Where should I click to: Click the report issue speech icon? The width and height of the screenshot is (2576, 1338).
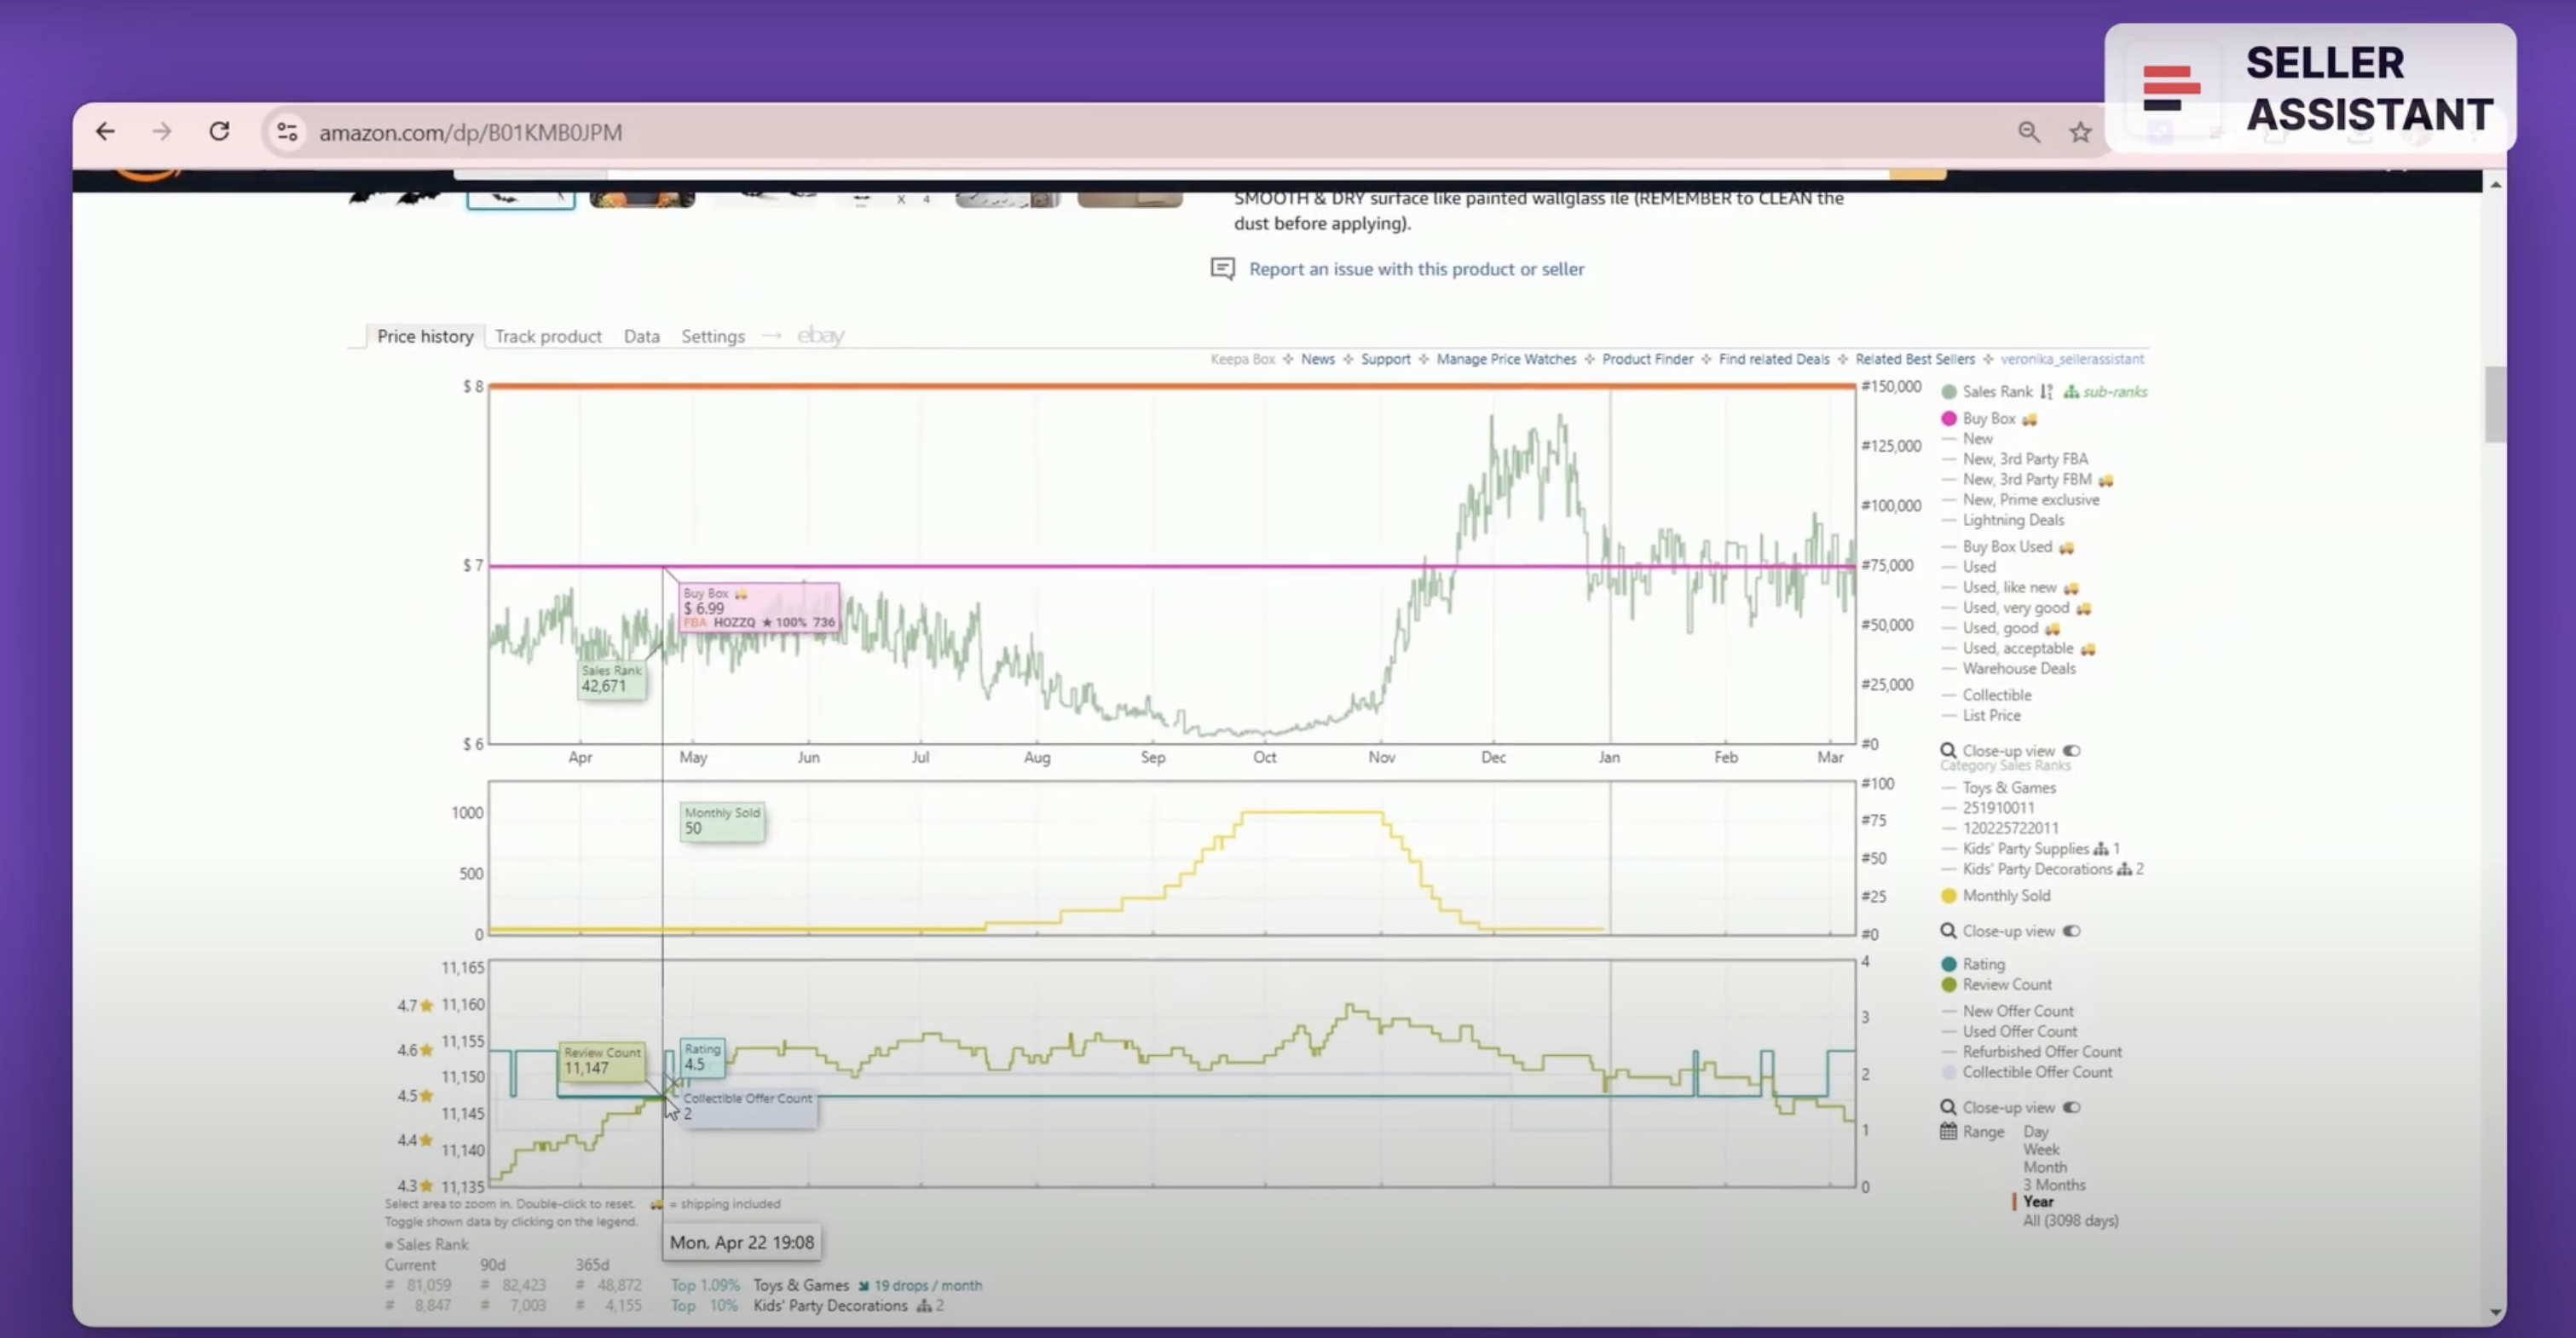click(x=1222, y=268)
